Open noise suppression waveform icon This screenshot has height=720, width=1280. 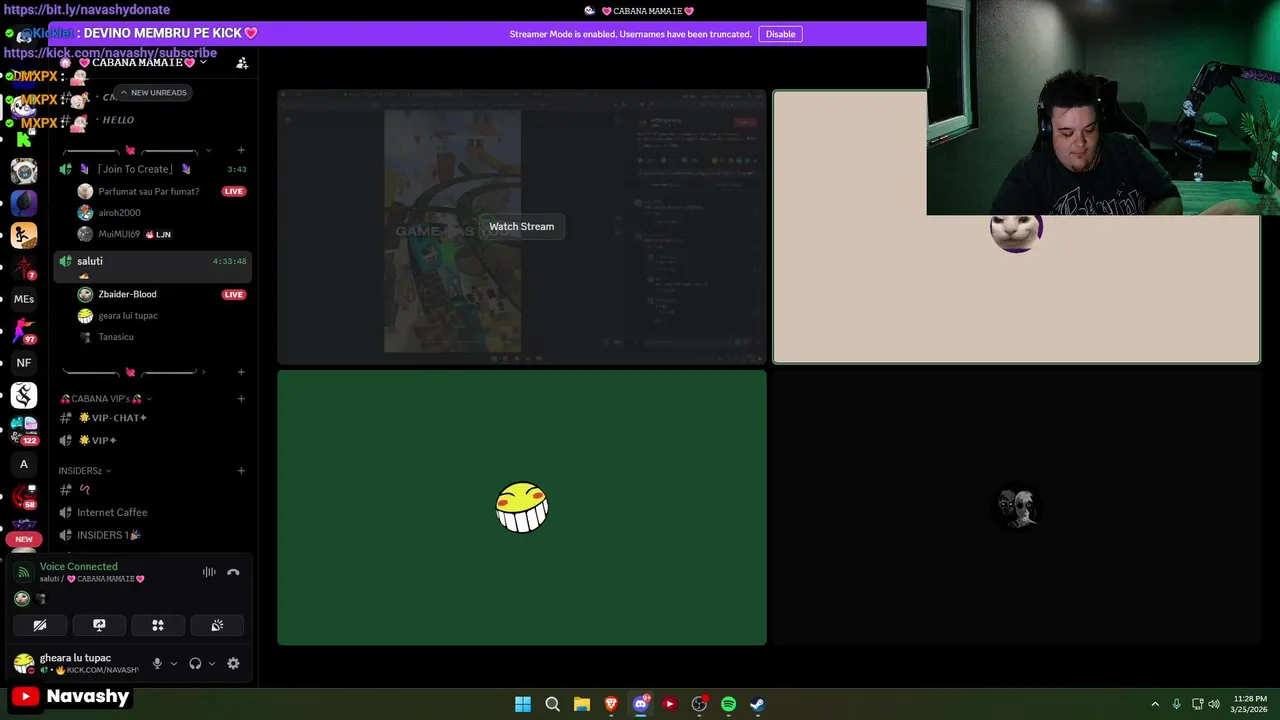pos(209,572)
